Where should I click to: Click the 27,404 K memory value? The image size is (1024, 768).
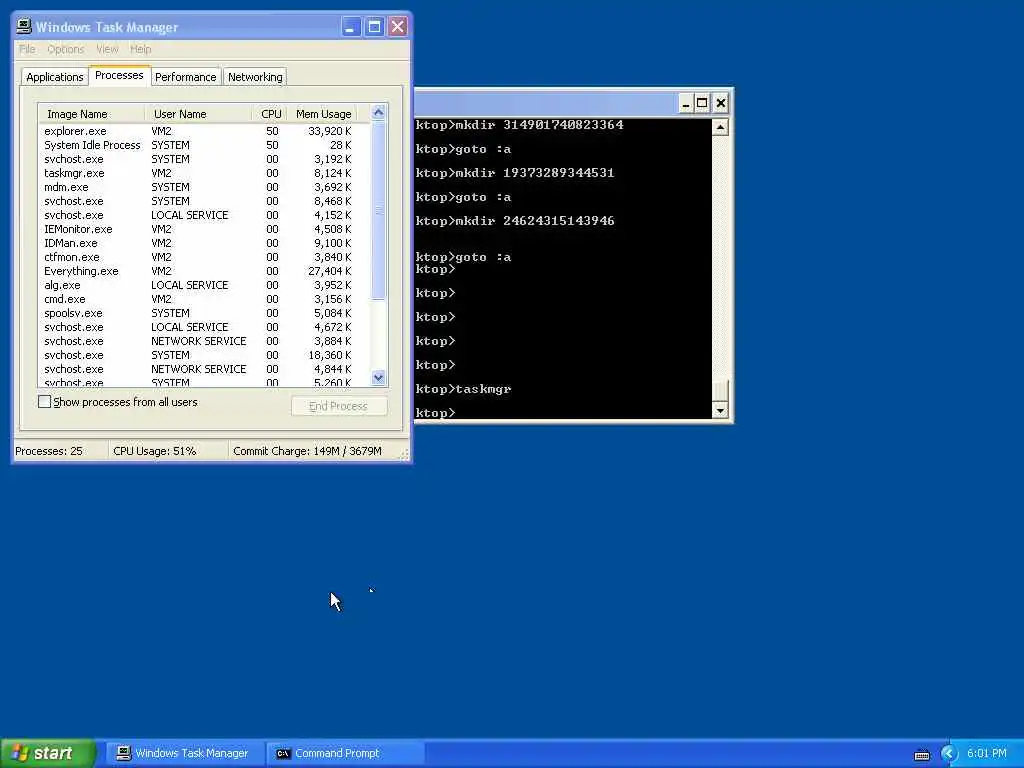[330, 271]
